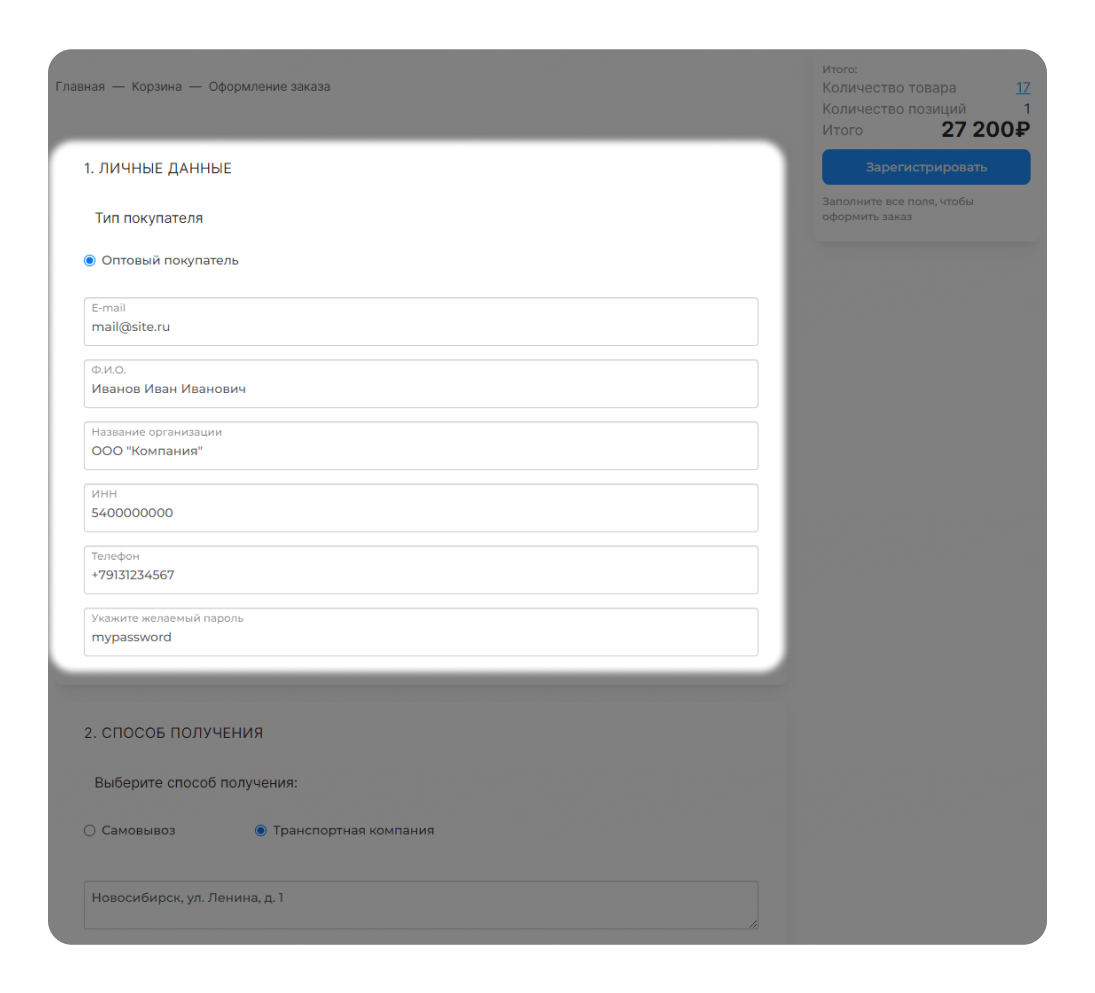The width and height of the screenshot is (1095, 993).
Task: Open Корзина from the breadcrumb trail
Action: point(157,87)
